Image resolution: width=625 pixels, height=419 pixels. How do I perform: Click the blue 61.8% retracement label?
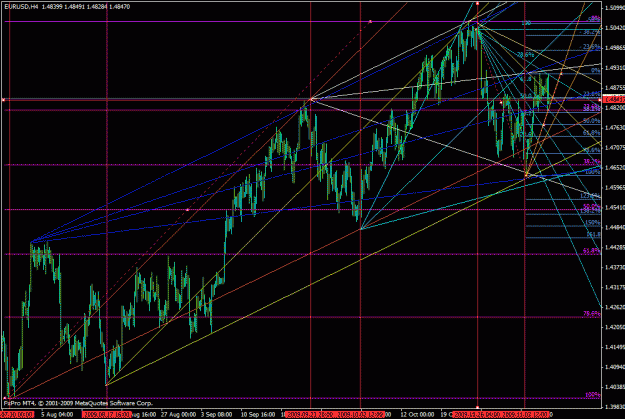(x=592, y=133)
